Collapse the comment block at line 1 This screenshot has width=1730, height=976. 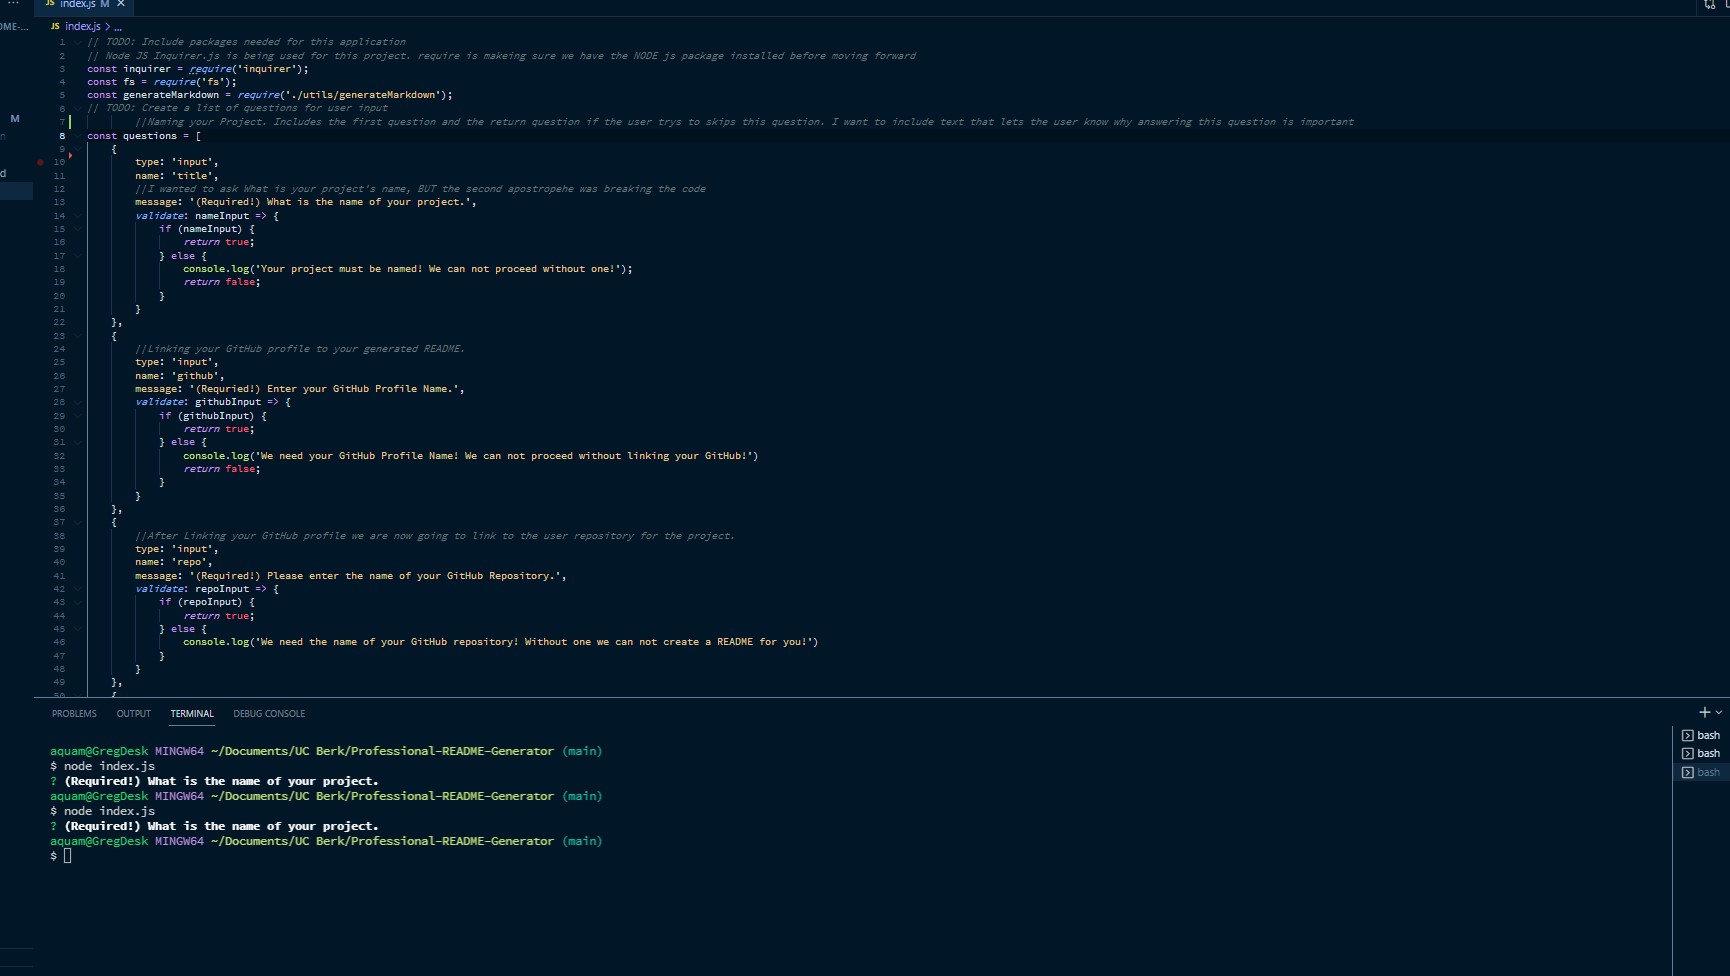77,42
